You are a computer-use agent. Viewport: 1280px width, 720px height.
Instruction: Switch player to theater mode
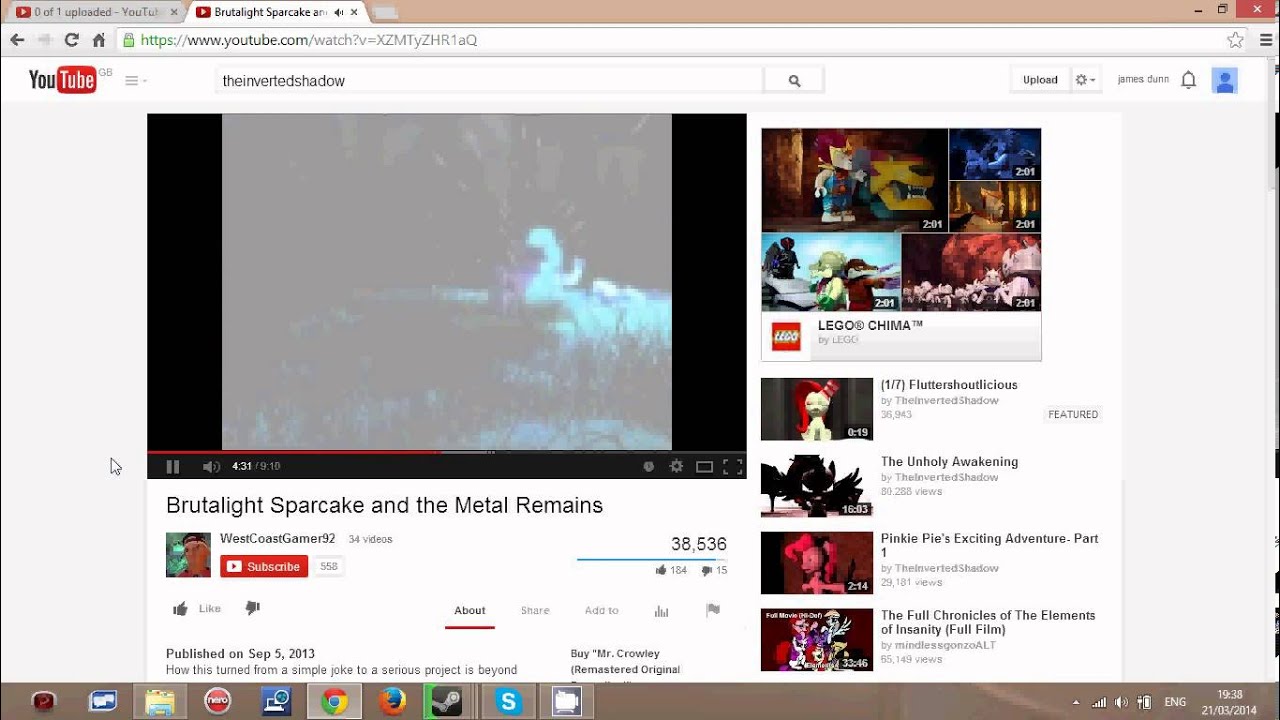(704, 466)
